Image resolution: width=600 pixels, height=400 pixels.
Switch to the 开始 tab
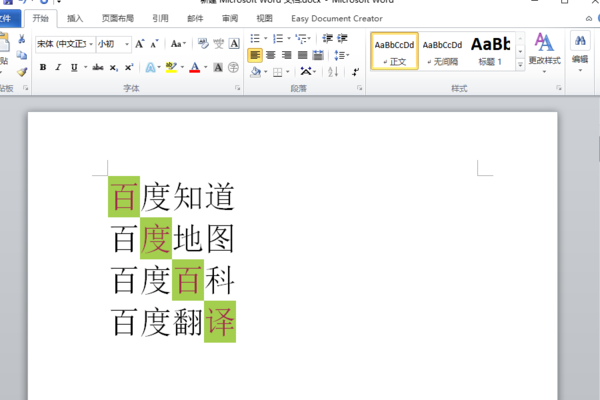pos(41,18)
